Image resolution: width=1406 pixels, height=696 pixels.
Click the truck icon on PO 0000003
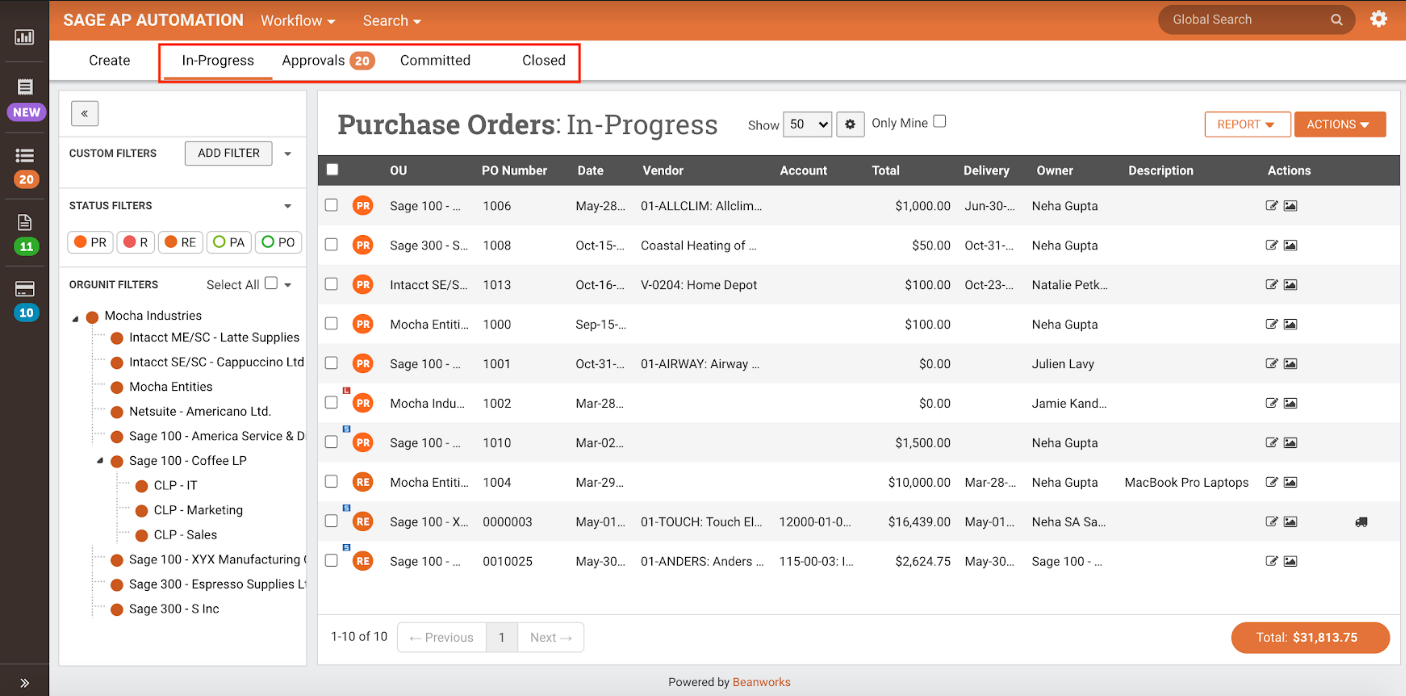(x=1361, y=522)
